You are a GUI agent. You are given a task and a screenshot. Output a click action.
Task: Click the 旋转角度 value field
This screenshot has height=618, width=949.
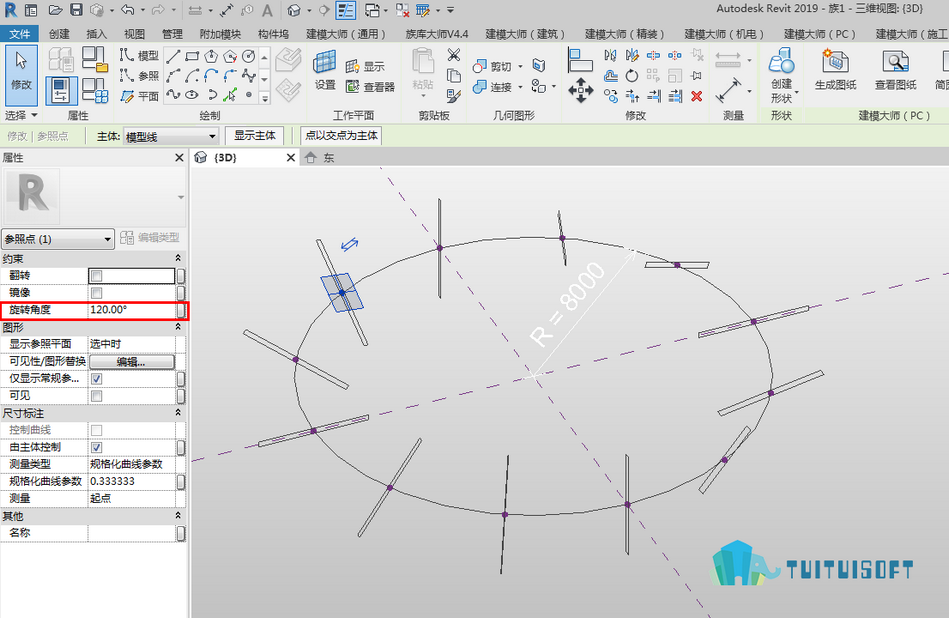132,310
